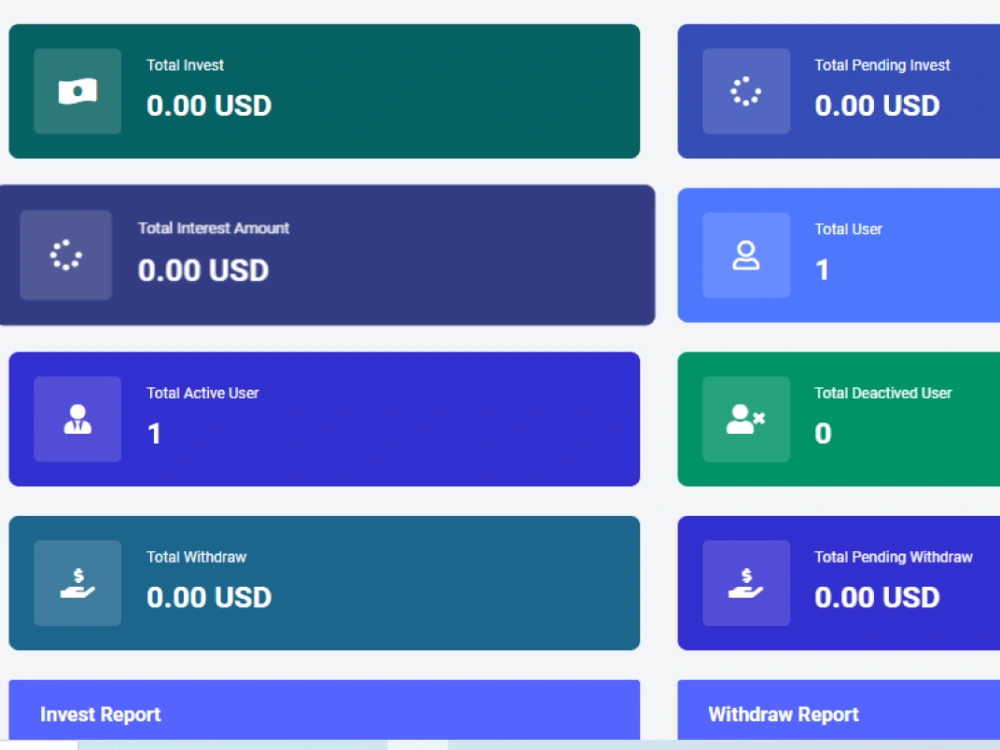Select the 'Total Pending Withdraw' label

tap(893, 557)
